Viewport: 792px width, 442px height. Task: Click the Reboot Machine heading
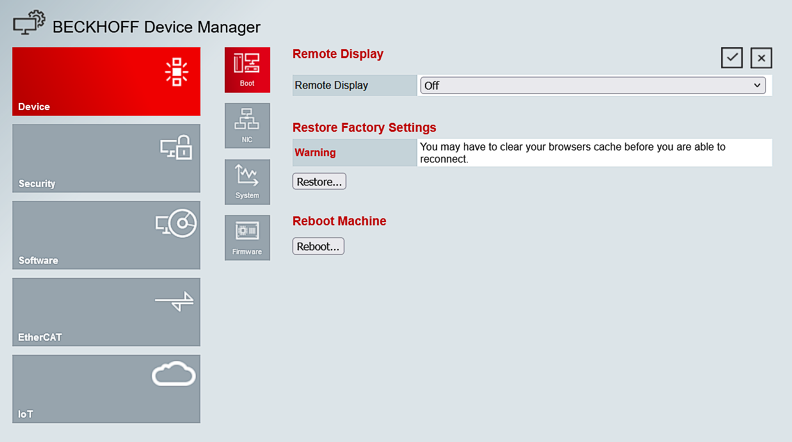[339, 221]
